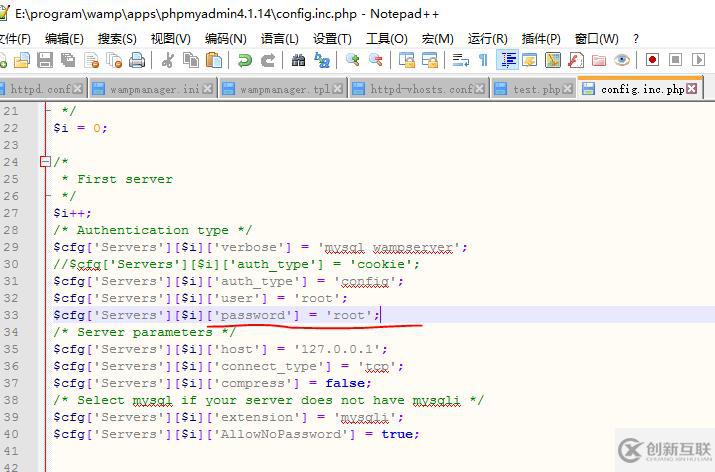Image resolution: width=715 pixels, height=472 pixels.
Task: Switch to the test.php tab
Action: (534, 89)
